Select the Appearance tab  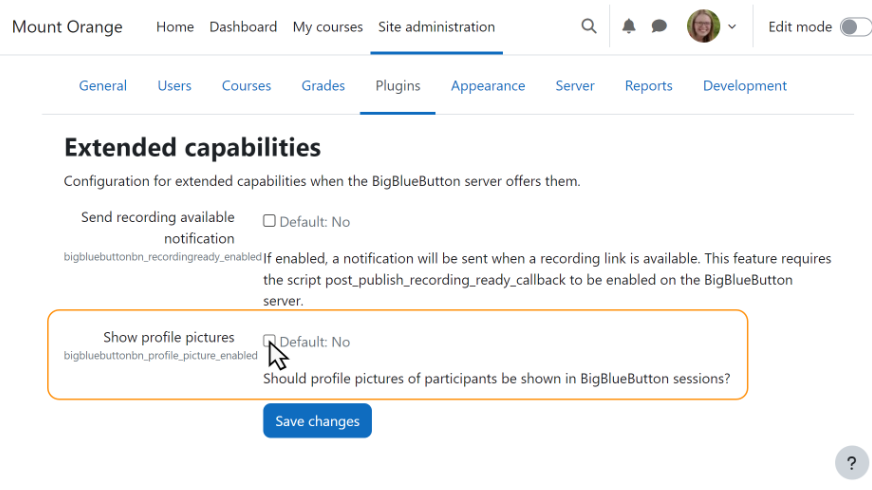[x=487, y=86]
